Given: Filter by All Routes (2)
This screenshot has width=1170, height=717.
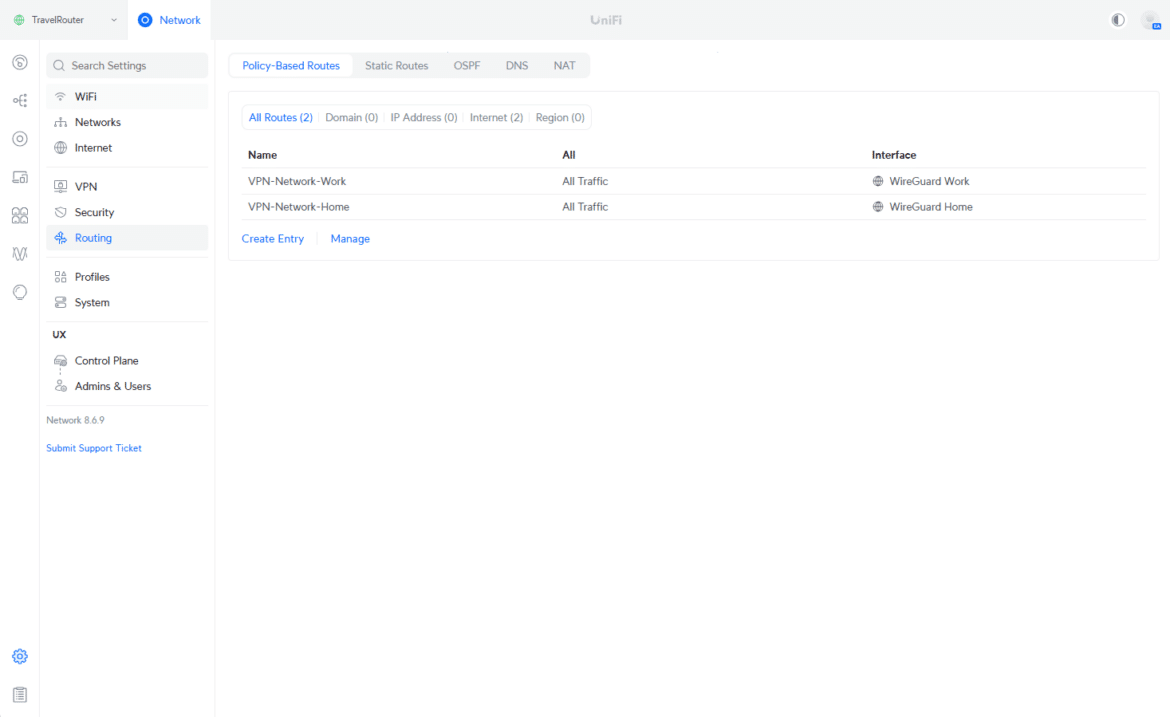Looking at the screenshot, I should coord(281,117).
